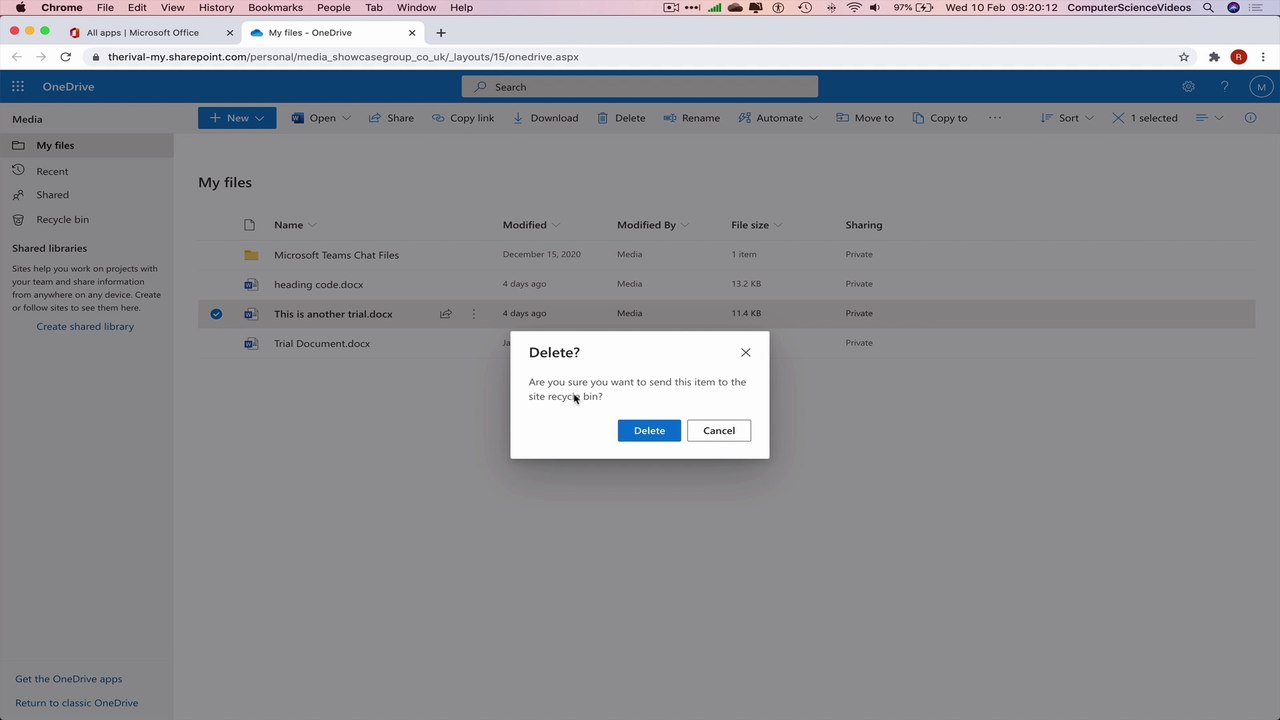
Task: Open more actions dots for This is another trial.docx
Action: click(474, 314)
